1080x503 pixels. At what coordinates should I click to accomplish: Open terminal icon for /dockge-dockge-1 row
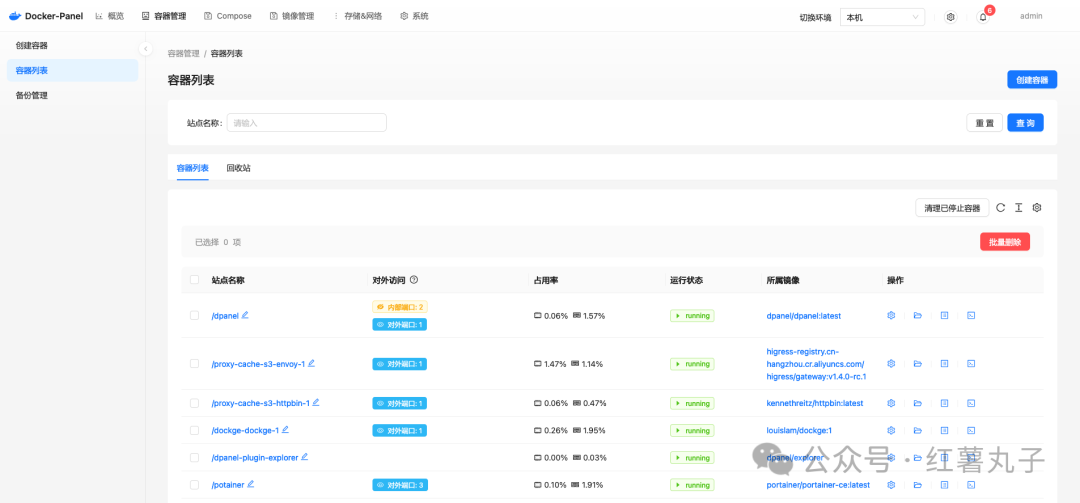tap(971, 430)
